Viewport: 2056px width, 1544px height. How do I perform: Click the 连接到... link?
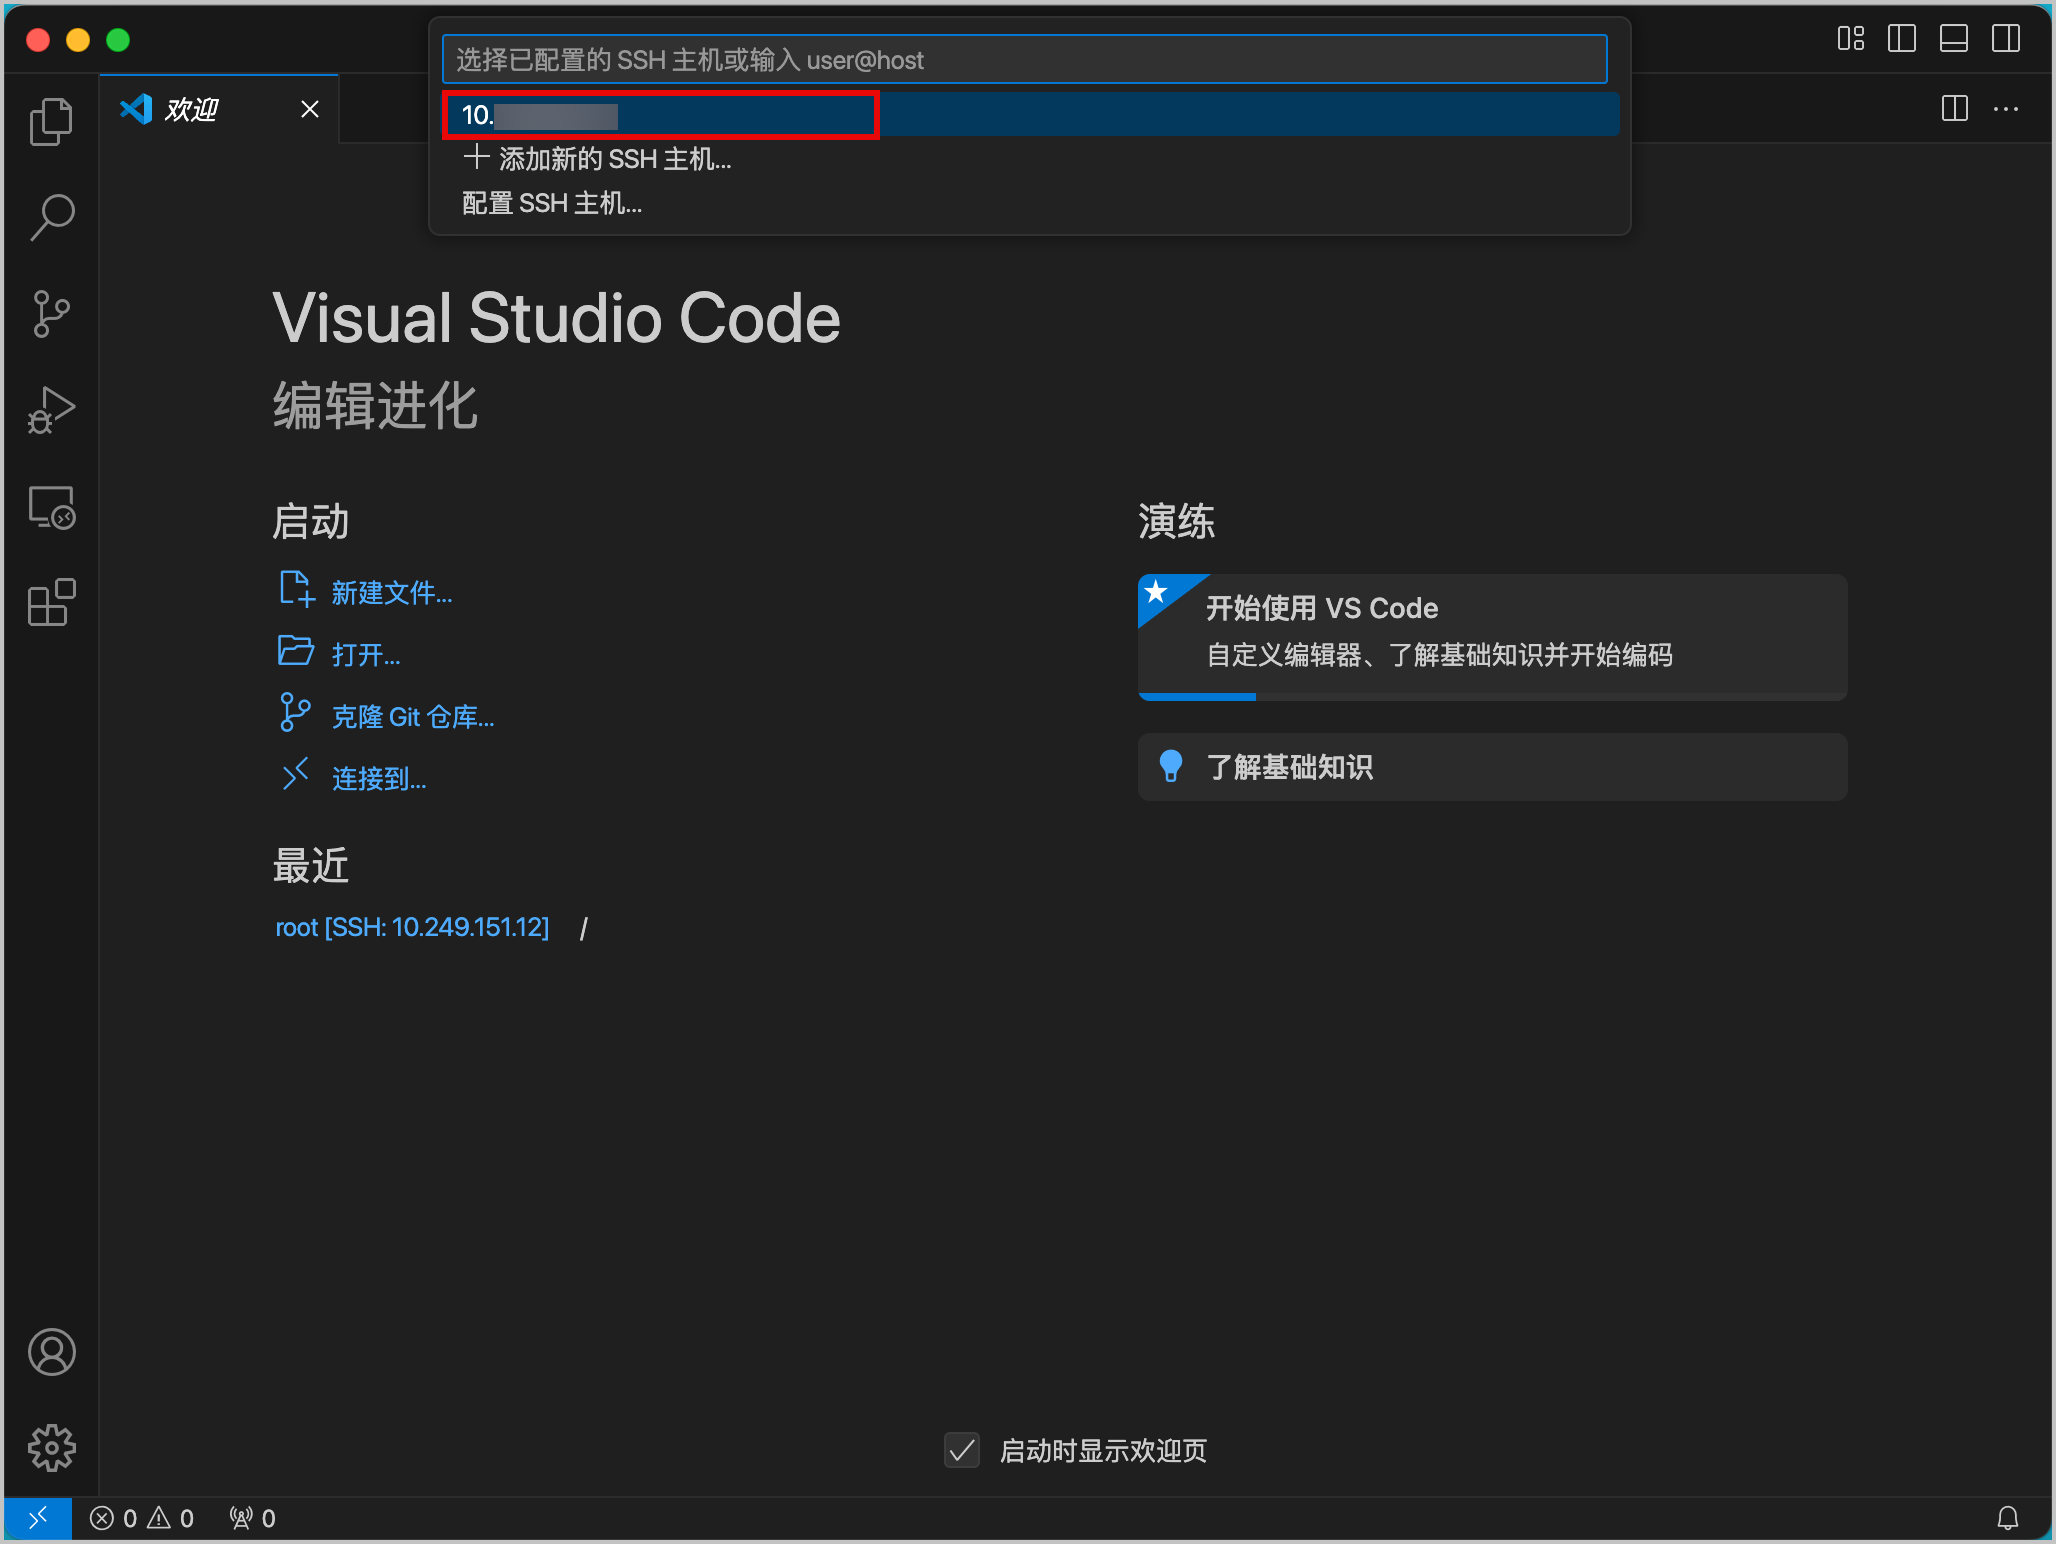(379, 779)
